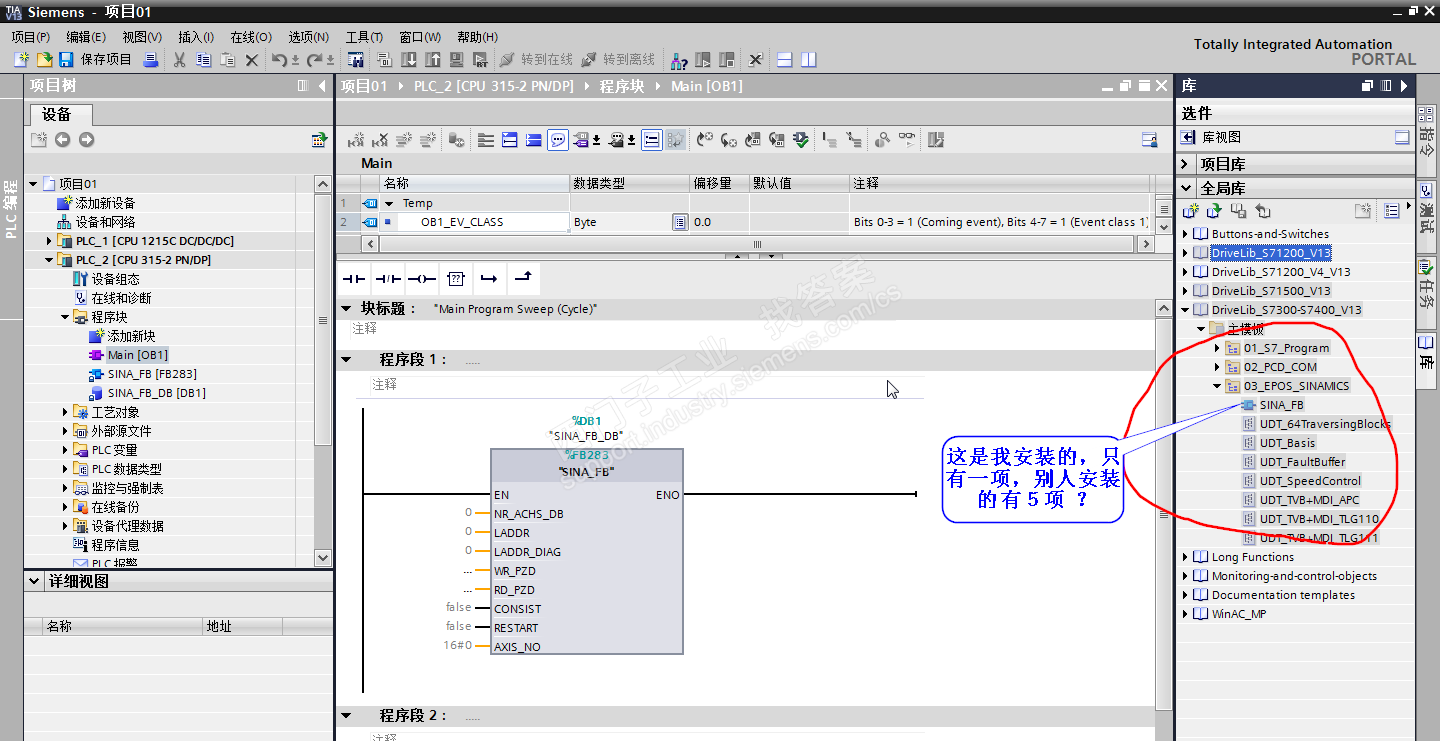Collapse the Temp section in interface table

point(390,203)
